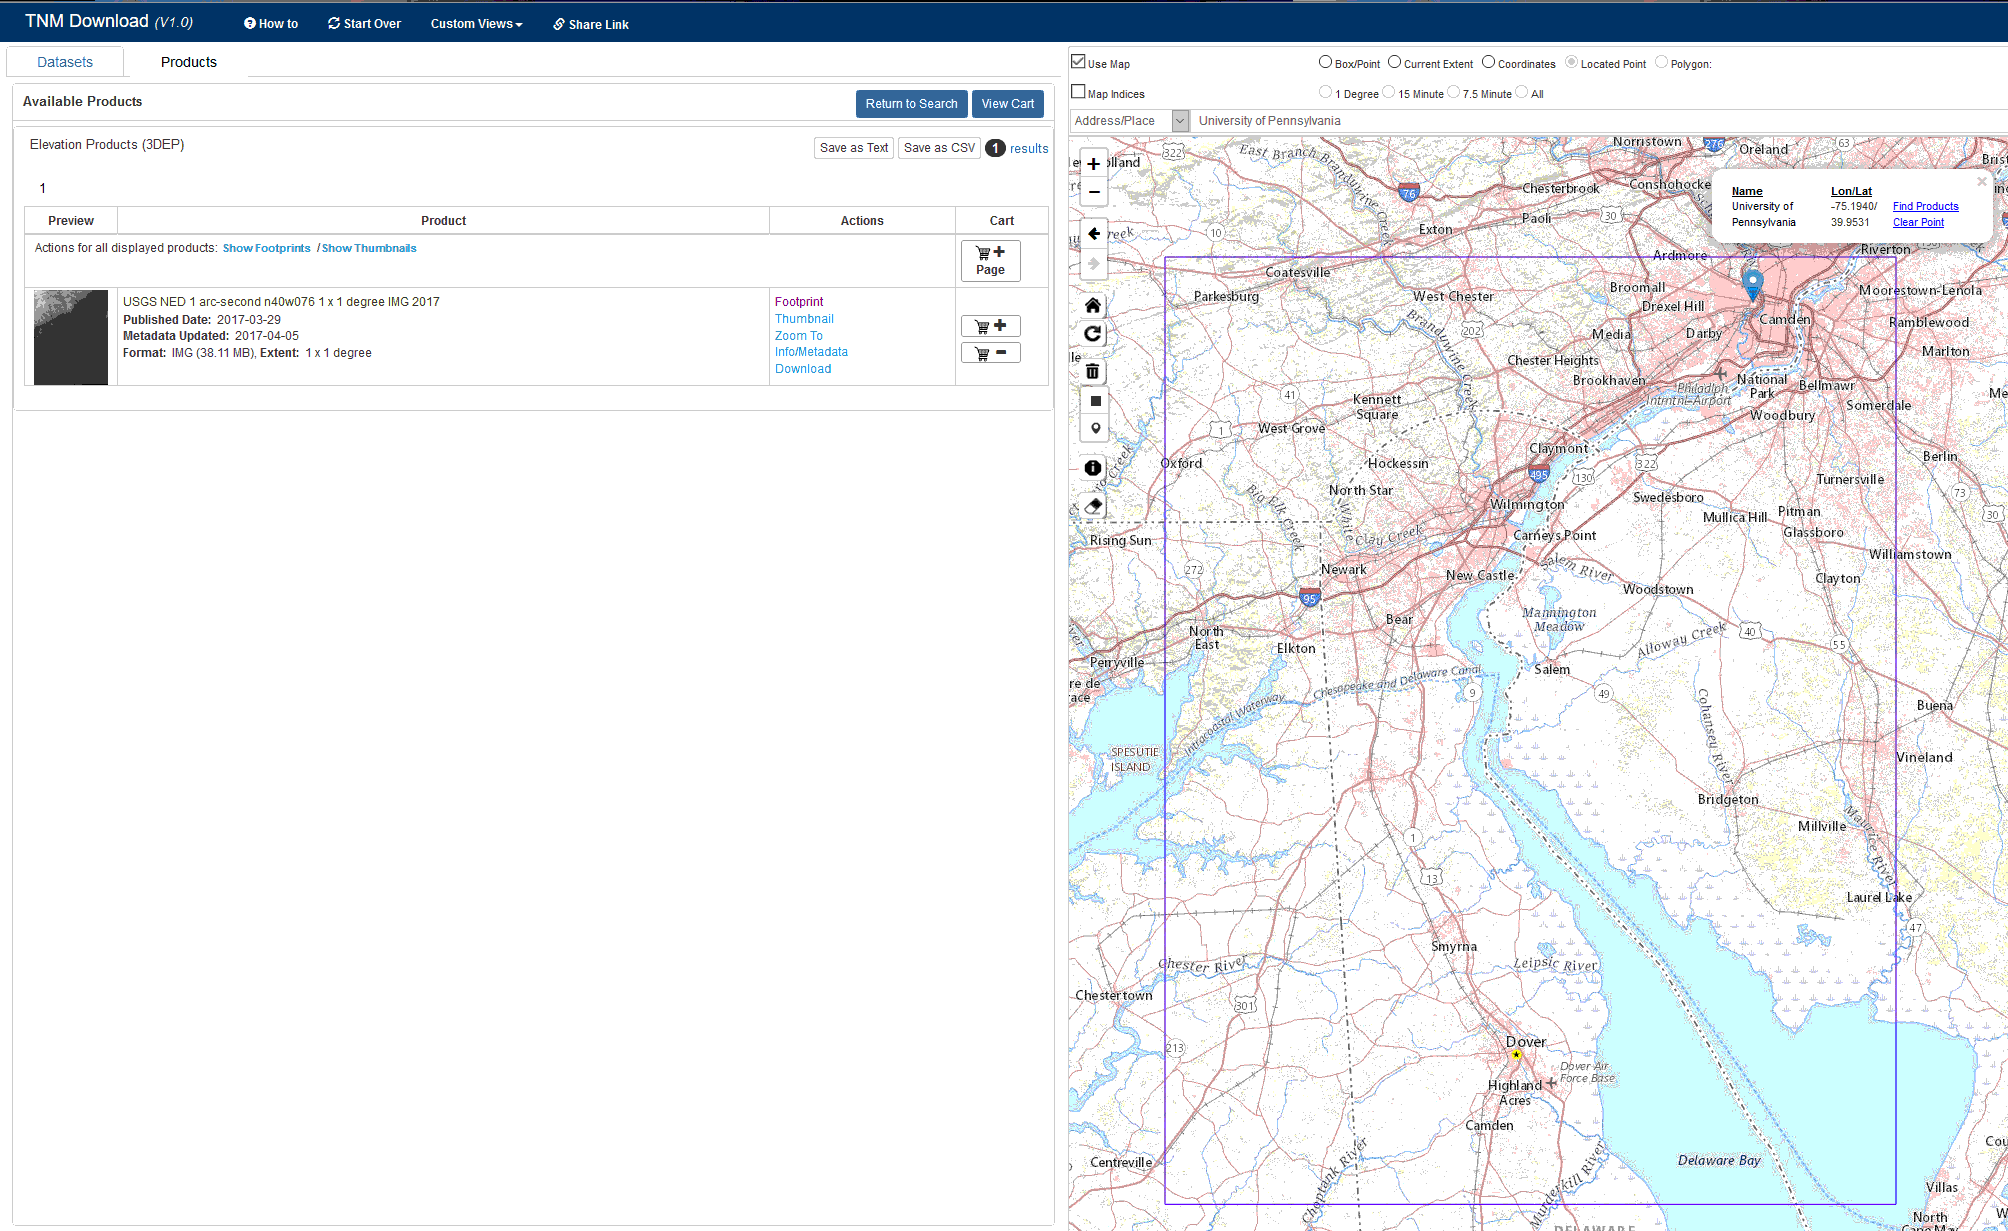Switch to the Datasets tab
This screenshot has width=2008, height=1231.
point(65,62)
